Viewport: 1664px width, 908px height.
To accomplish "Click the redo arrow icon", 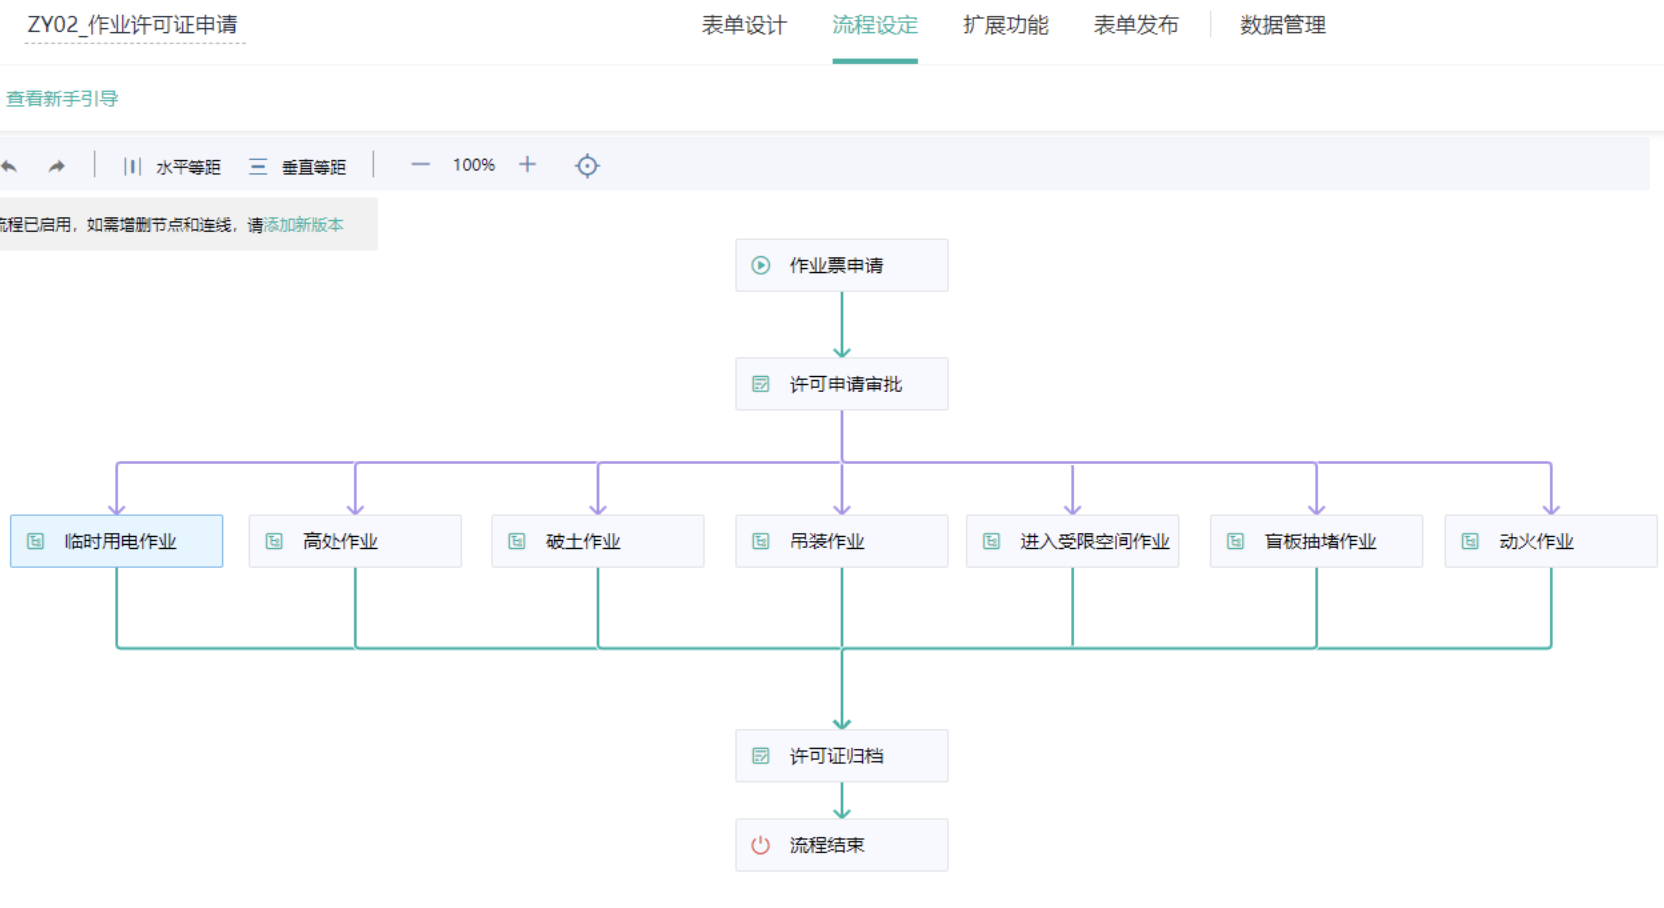I will (x=56, y=166).
